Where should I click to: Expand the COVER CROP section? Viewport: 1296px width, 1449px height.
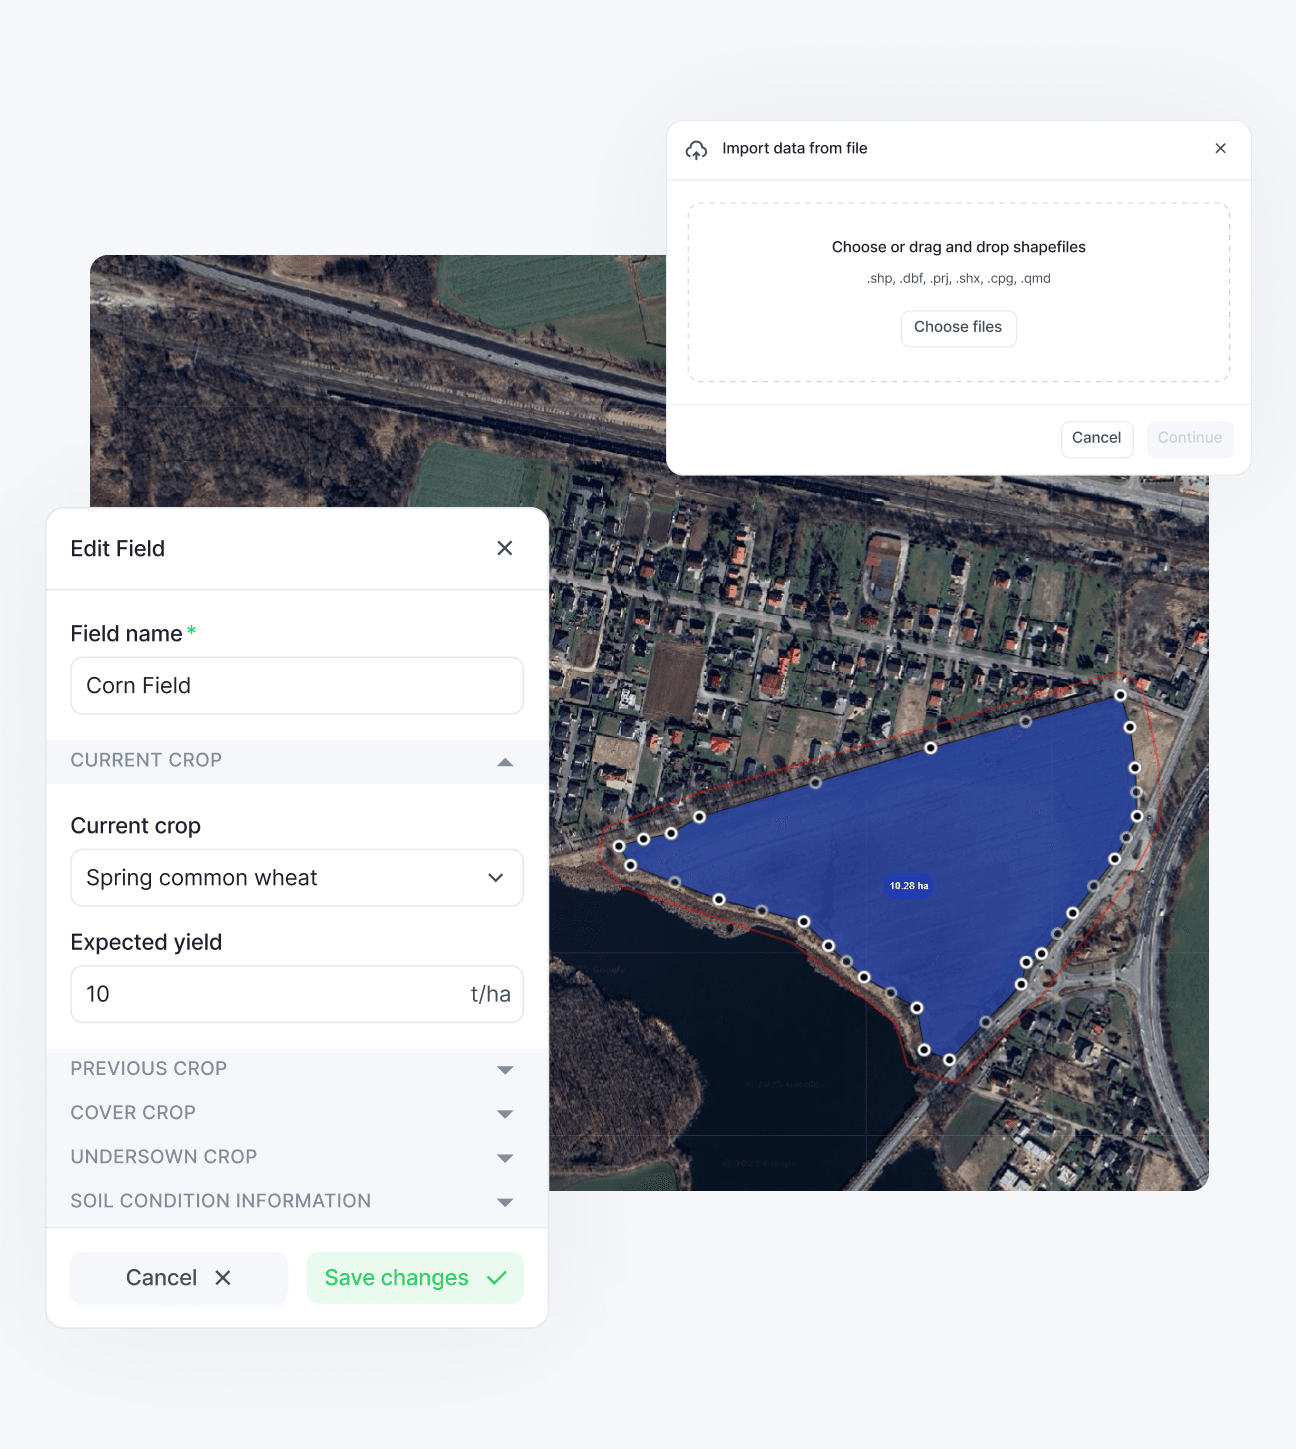[505, 1113]
